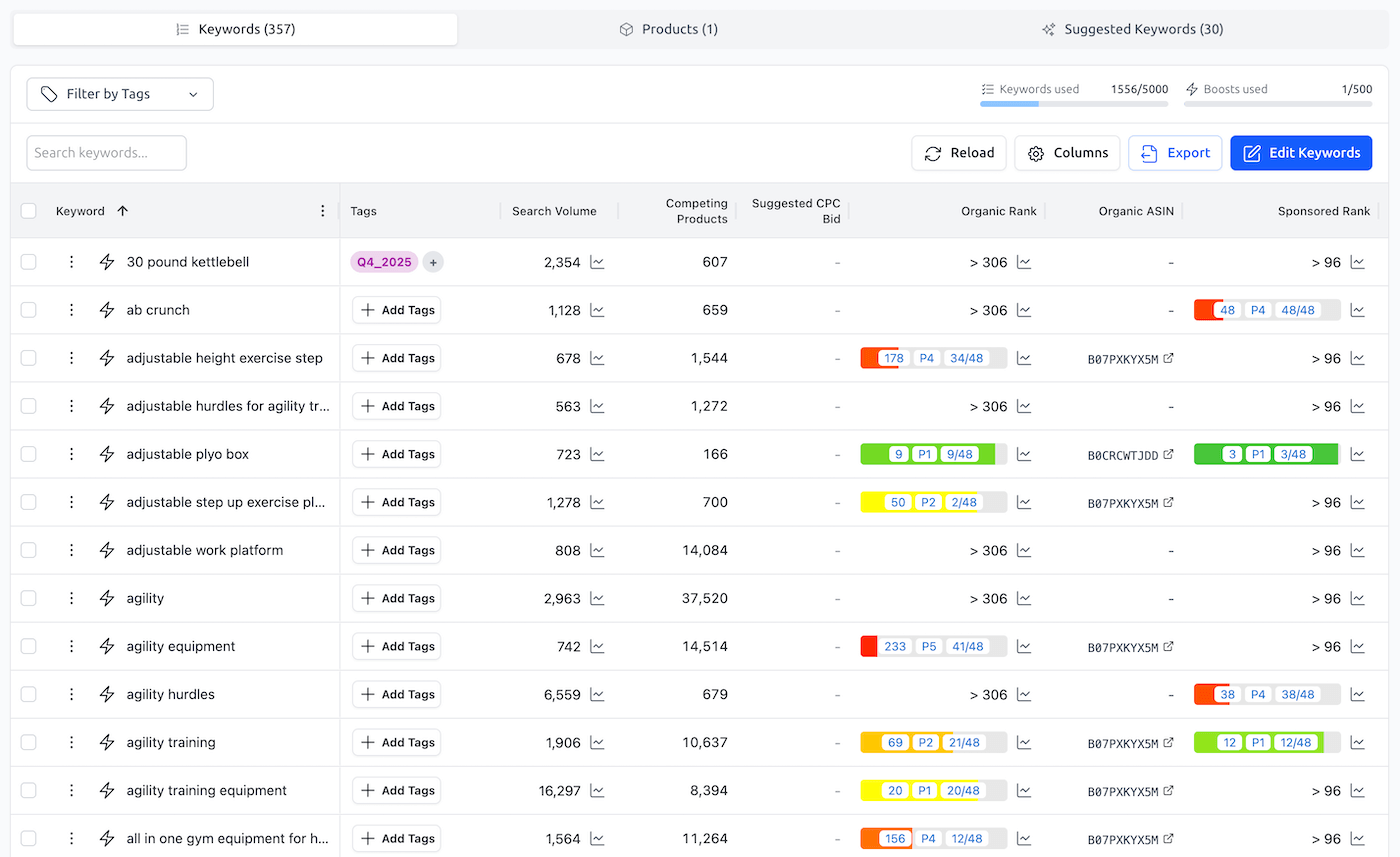Click the lightning boost icon for 'ab crunch'
Screen dimensions: 1400x857
(x=107, y=310)
